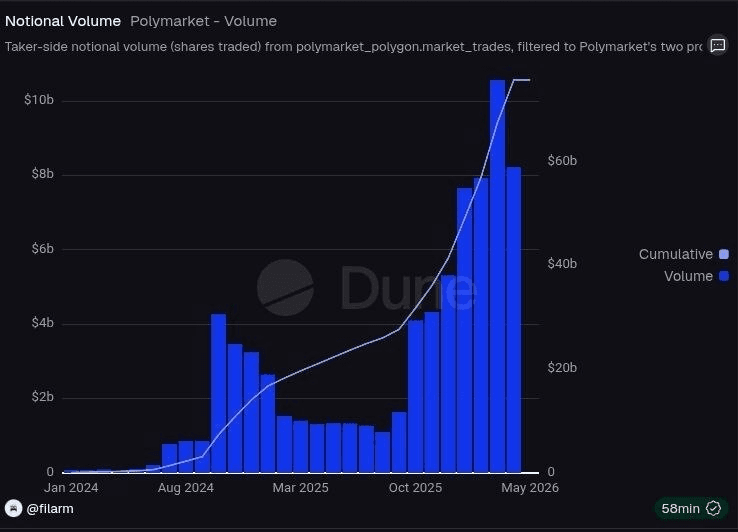Open the Notional Volume chart title

pyautogui.click(x=63, y=21)
